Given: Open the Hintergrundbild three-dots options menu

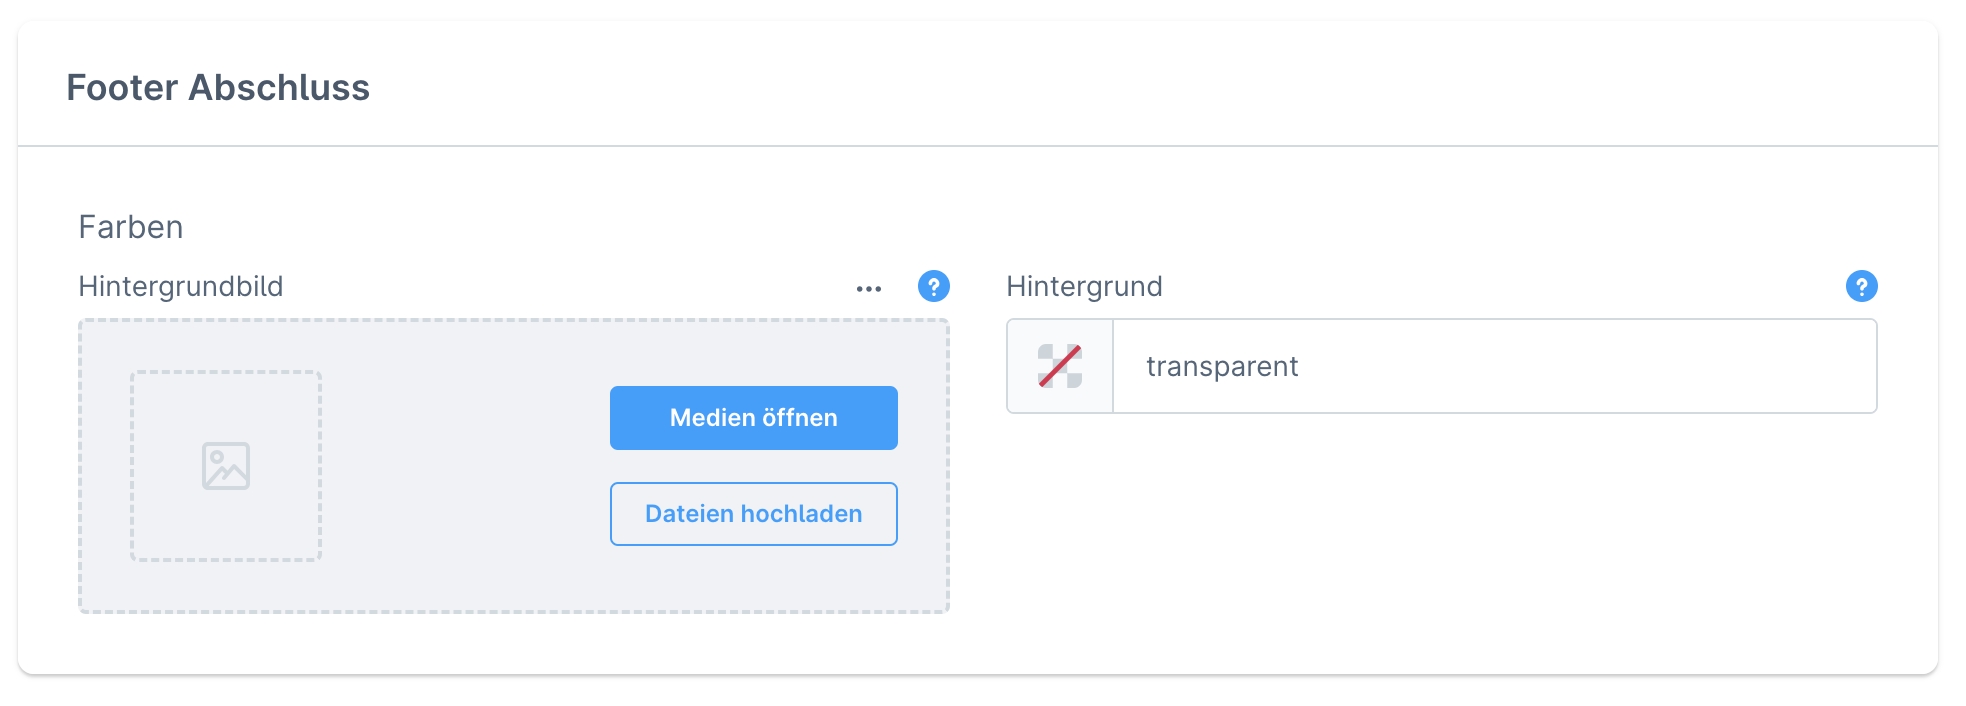Looking at the screenshot, I should (x=868, y=289).
